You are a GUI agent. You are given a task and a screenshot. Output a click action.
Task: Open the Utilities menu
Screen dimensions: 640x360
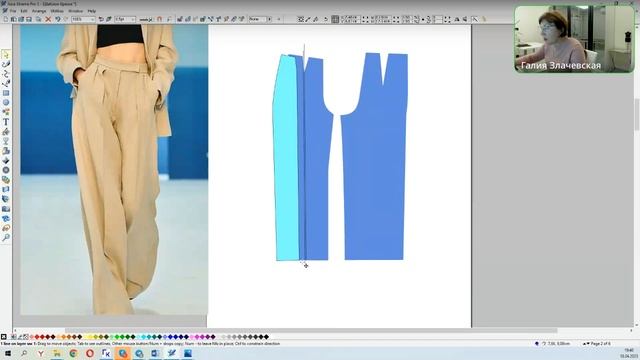(57, 11)
